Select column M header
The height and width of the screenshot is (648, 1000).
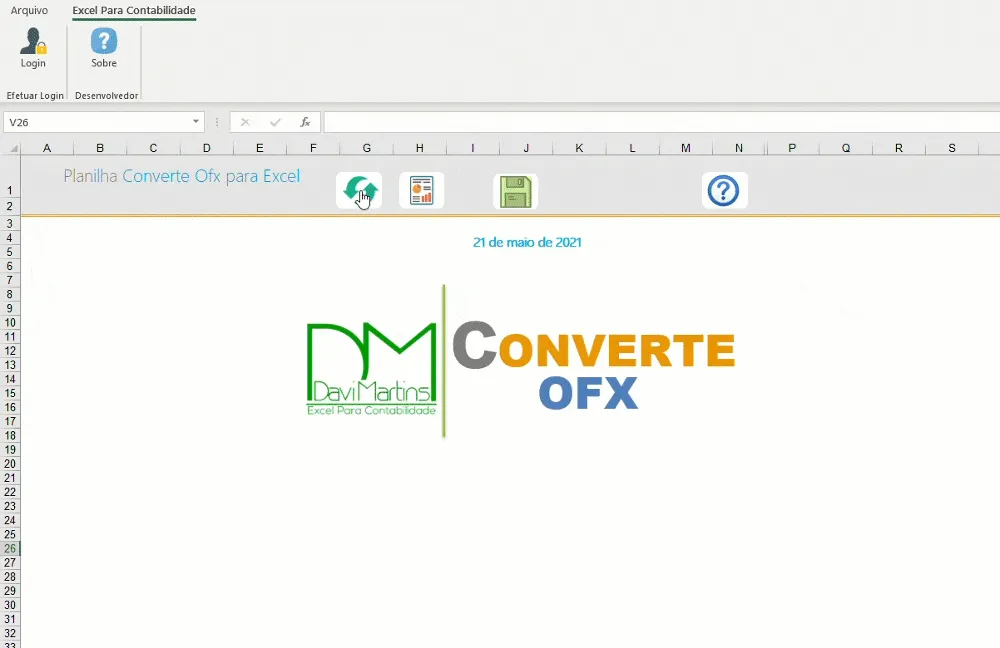[686, 148]
